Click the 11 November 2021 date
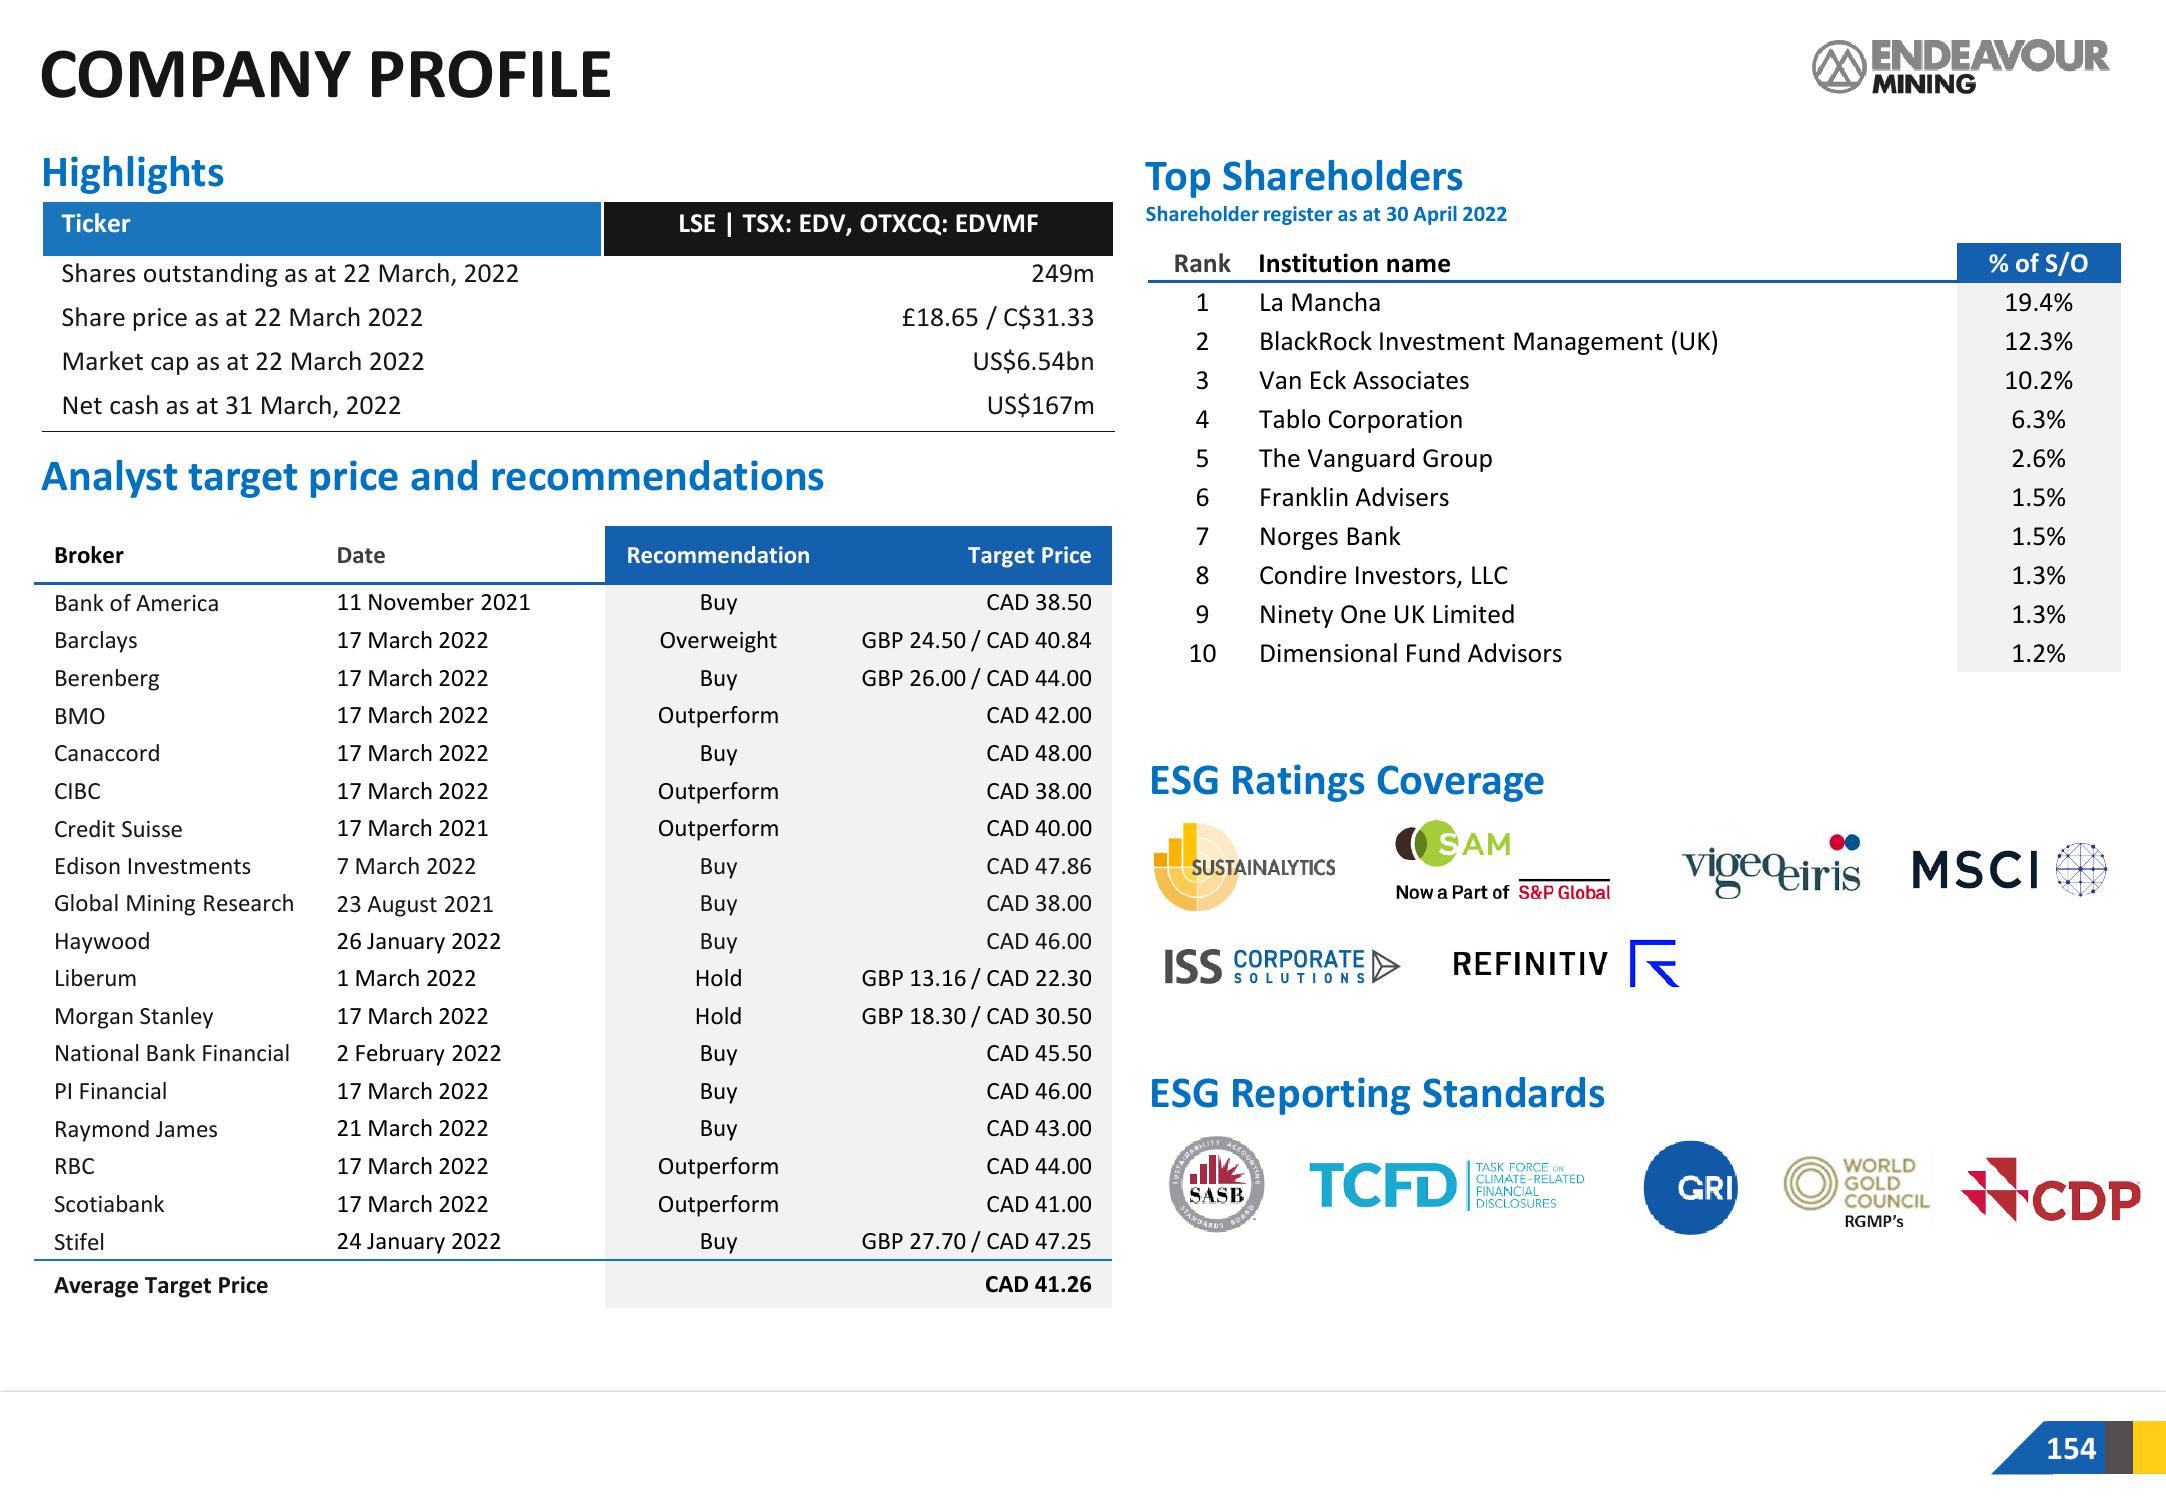Image resolution: width=2166 pixels, height=1500 pixels. click(x=433, y=602)
